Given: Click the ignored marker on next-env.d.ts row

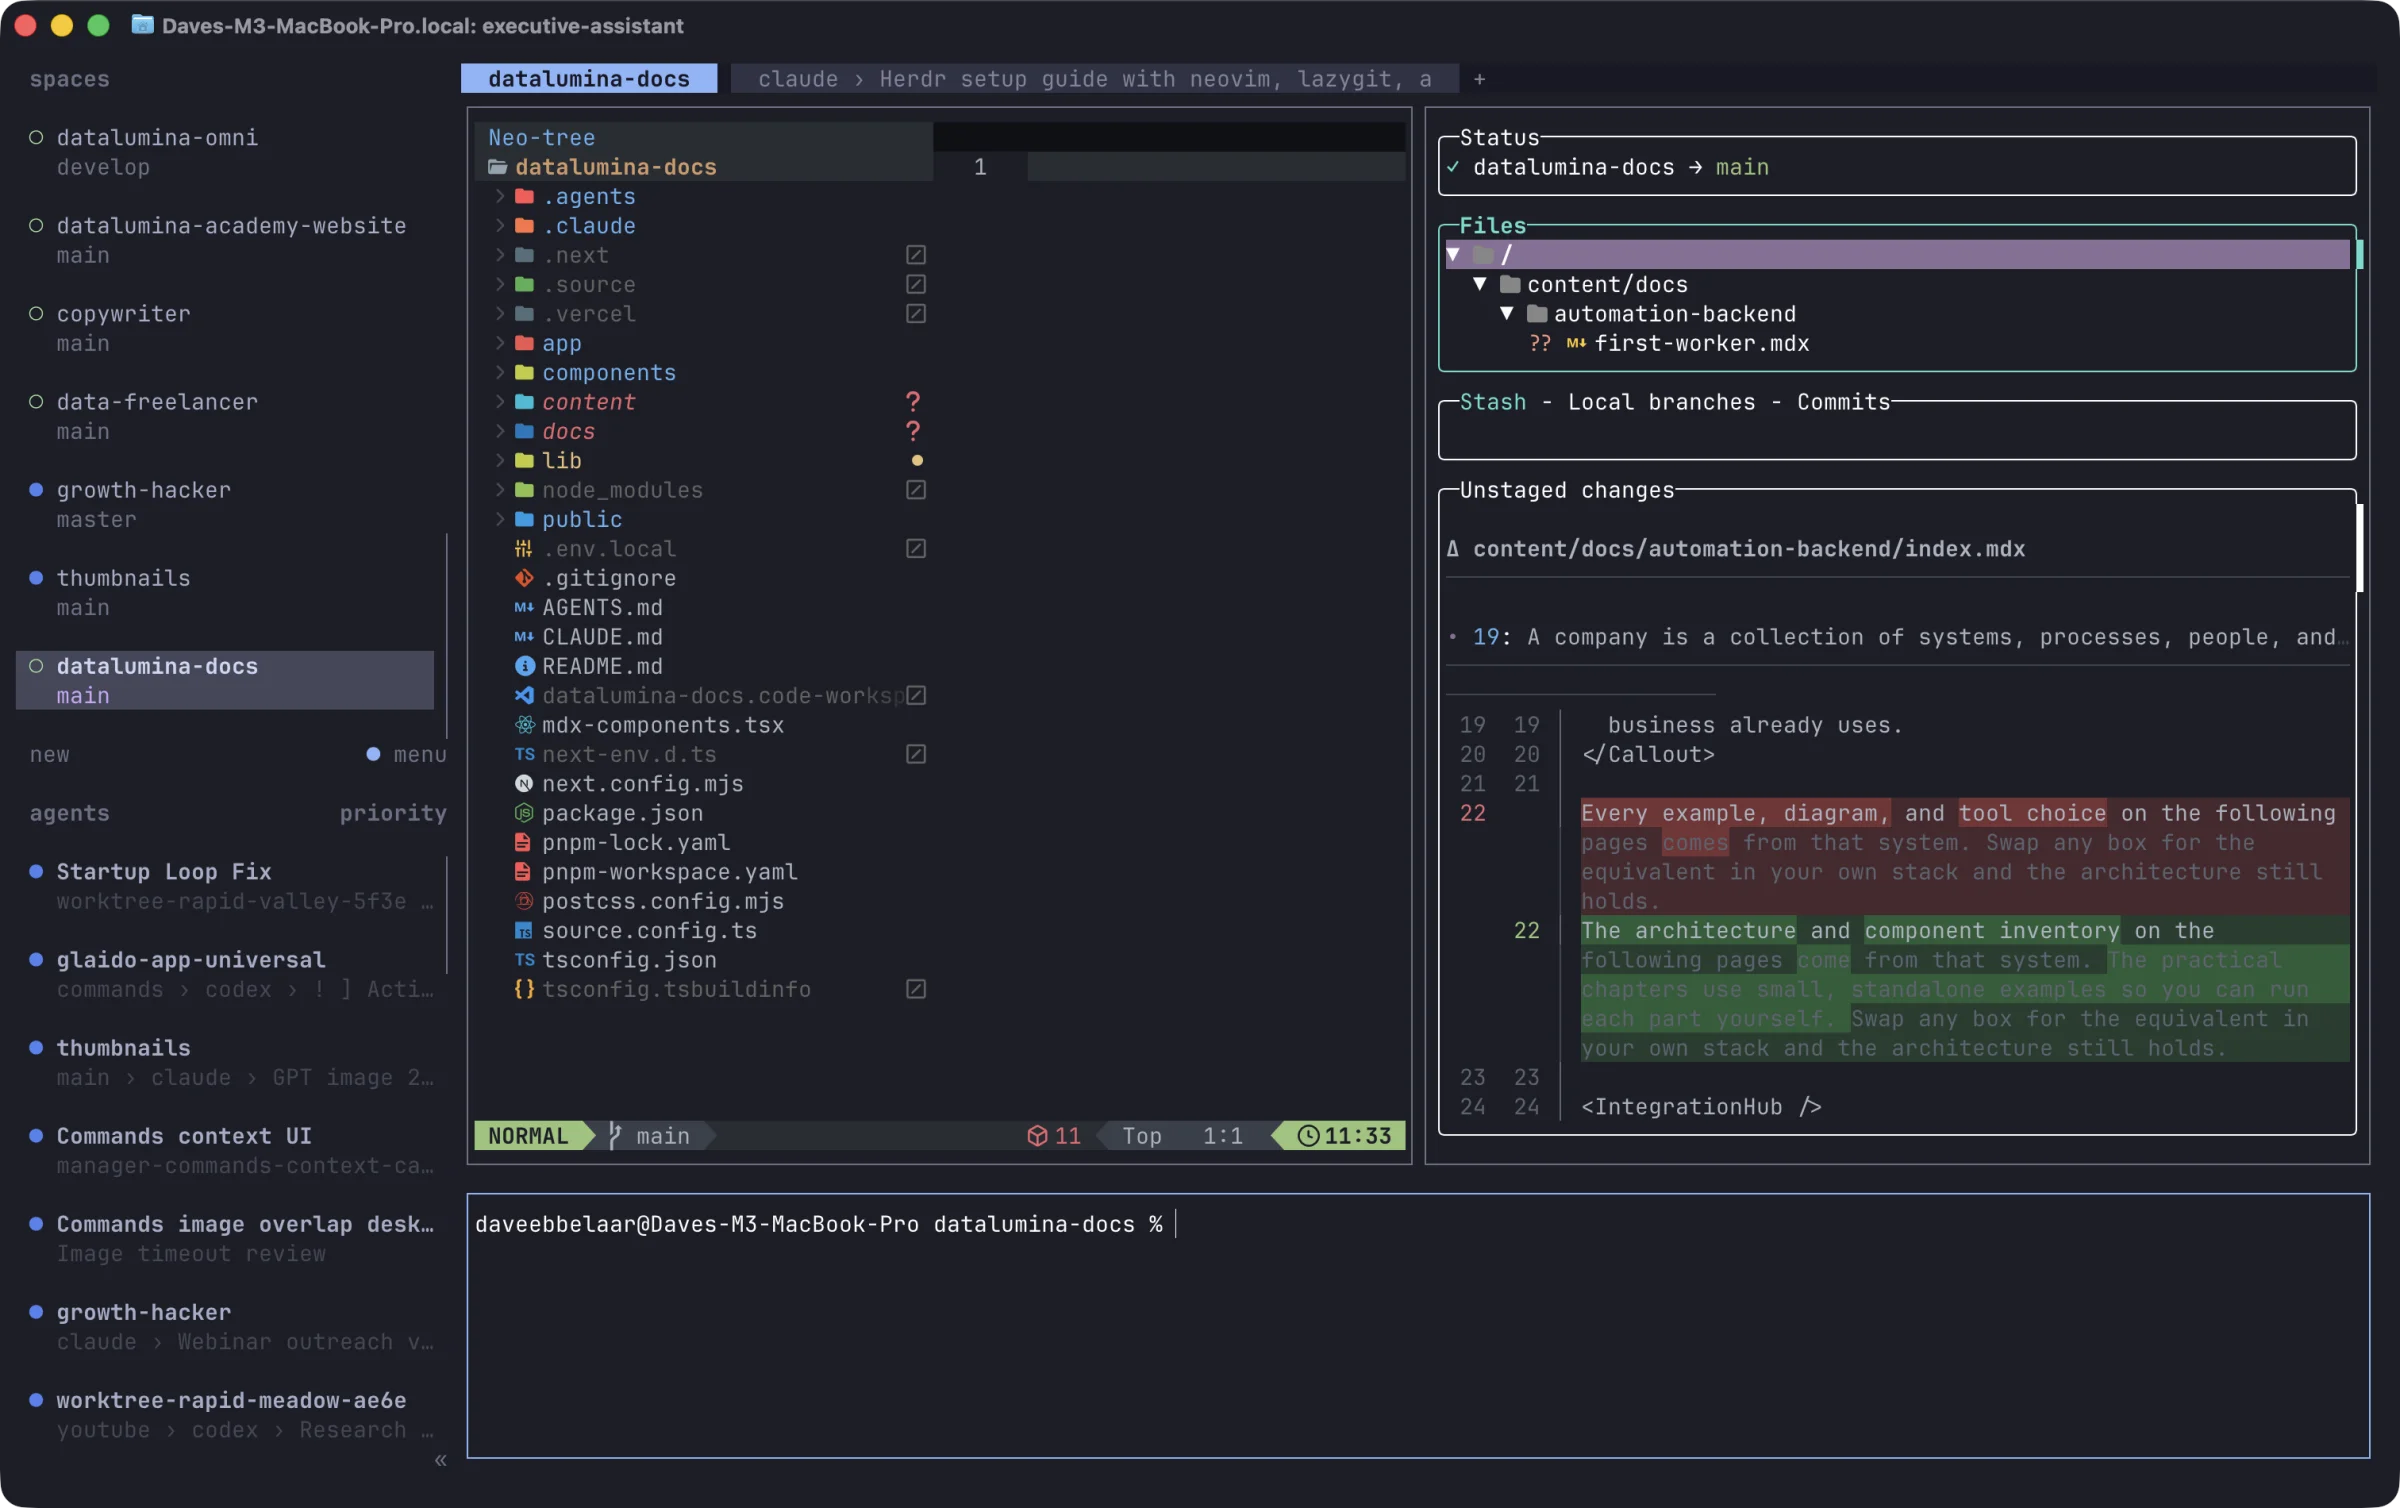Looking at the screenshot, I should [916, 754].
